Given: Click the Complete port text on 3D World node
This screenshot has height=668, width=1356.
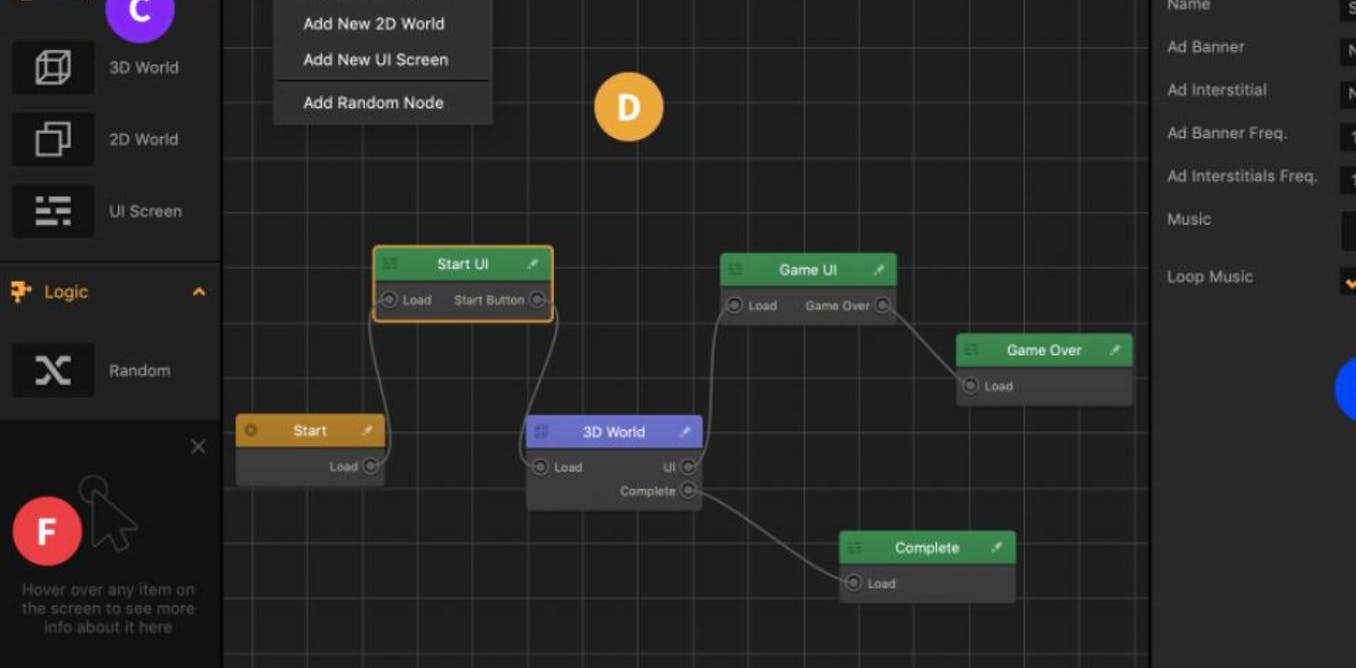Looking at the screenshot, I should click(648, 491).
